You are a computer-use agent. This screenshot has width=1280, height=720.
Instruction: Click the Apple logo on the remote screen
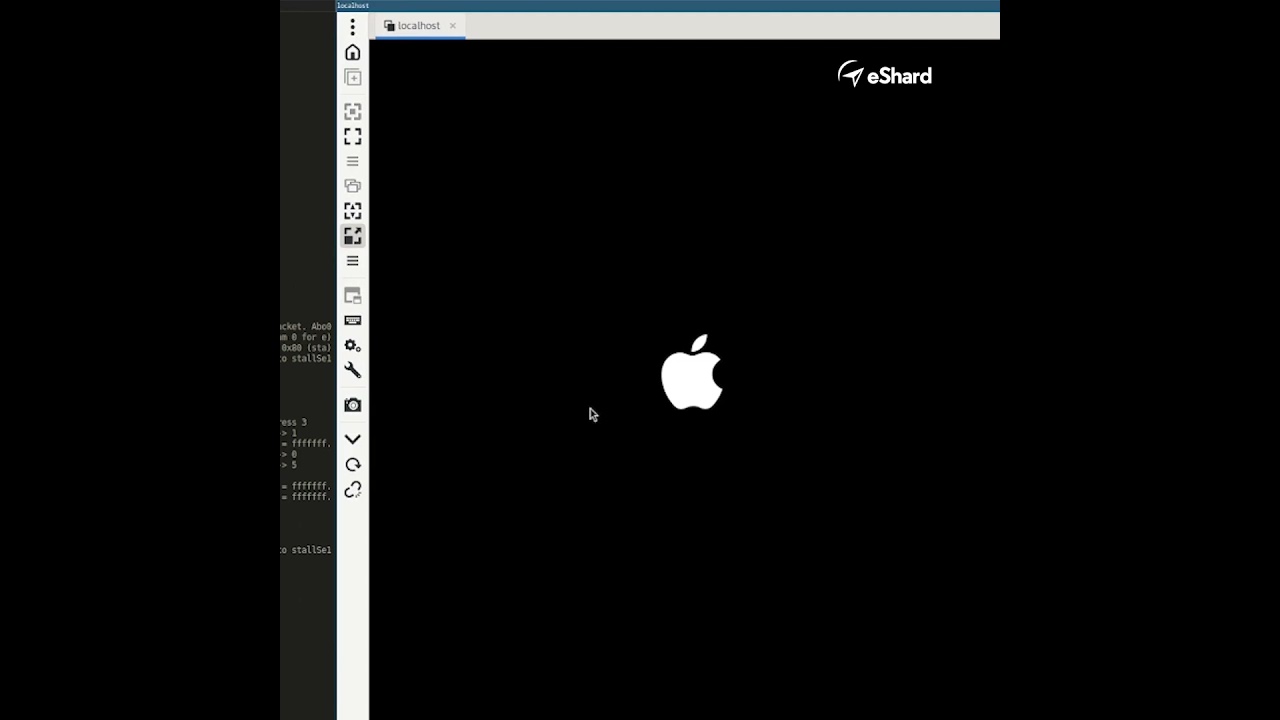(x=692, y=372)
